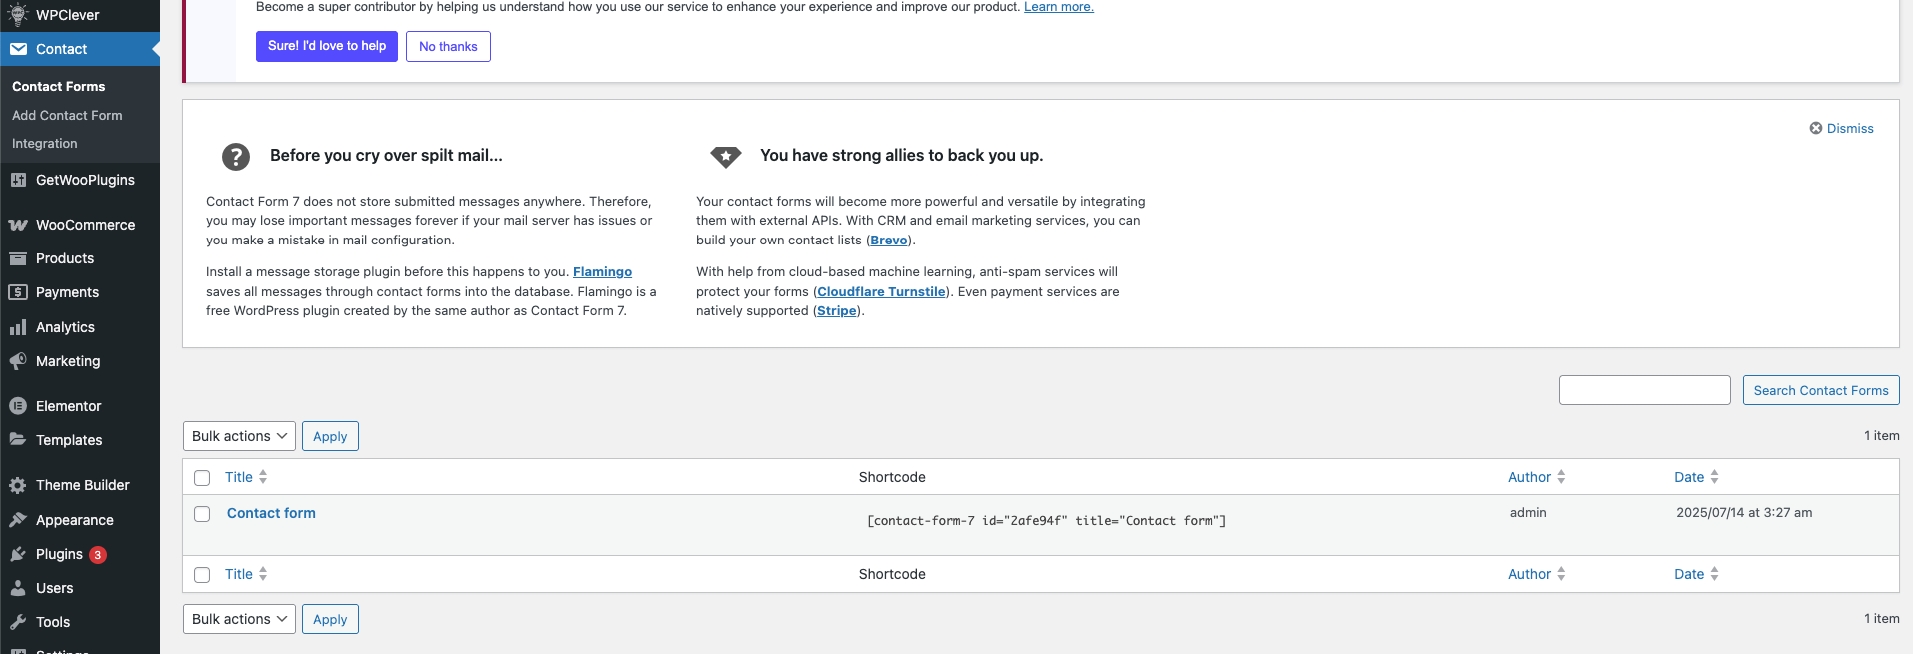Toggle select-all checkbox in table footer

pos(202,575)
